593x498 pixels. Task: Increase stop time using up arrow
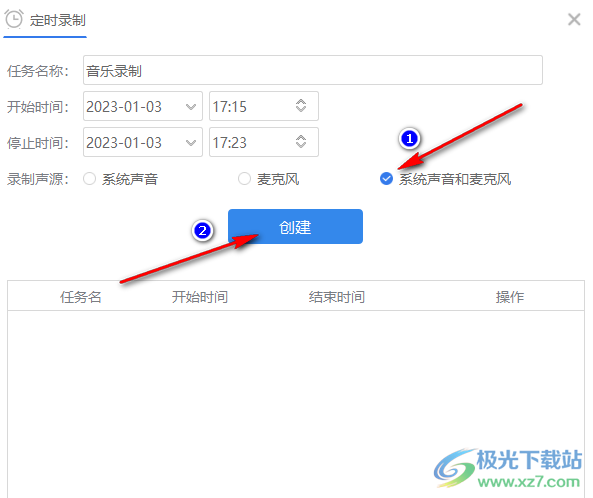click(301, 138)
